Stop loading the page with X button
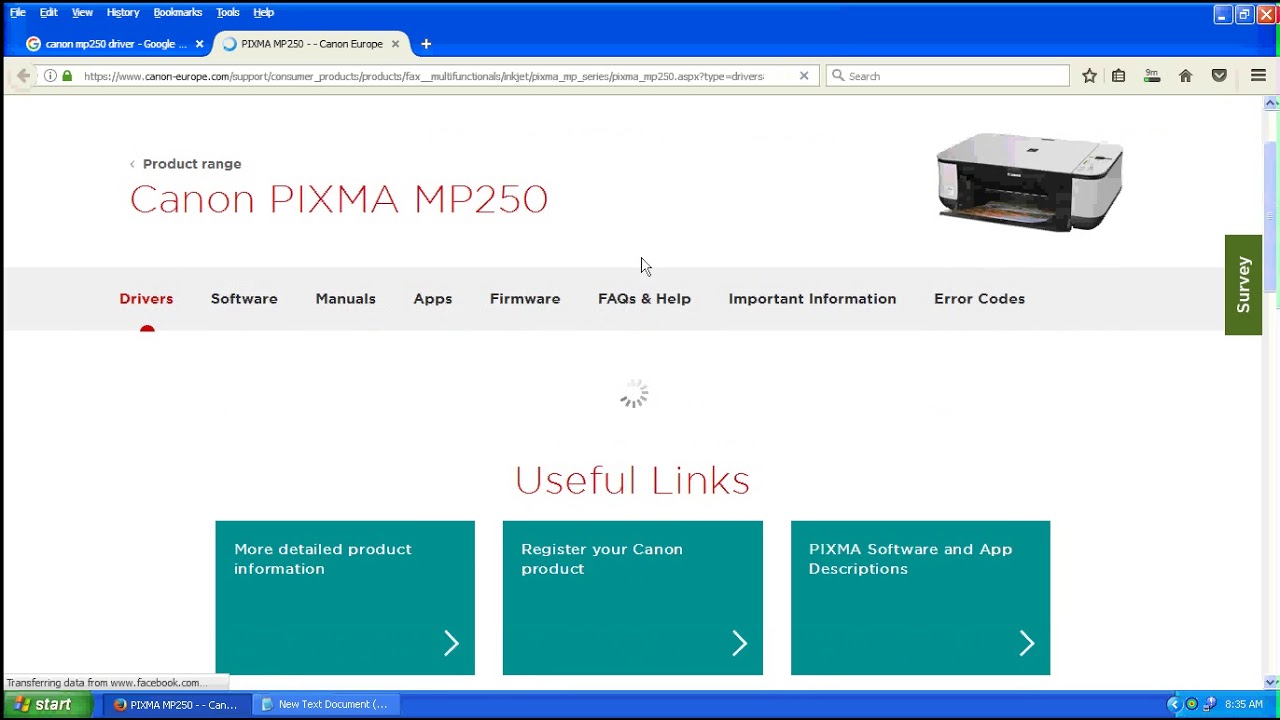The width and height of the screenshot is (1280, 720). pyautogui.click(x=804, y=76)
